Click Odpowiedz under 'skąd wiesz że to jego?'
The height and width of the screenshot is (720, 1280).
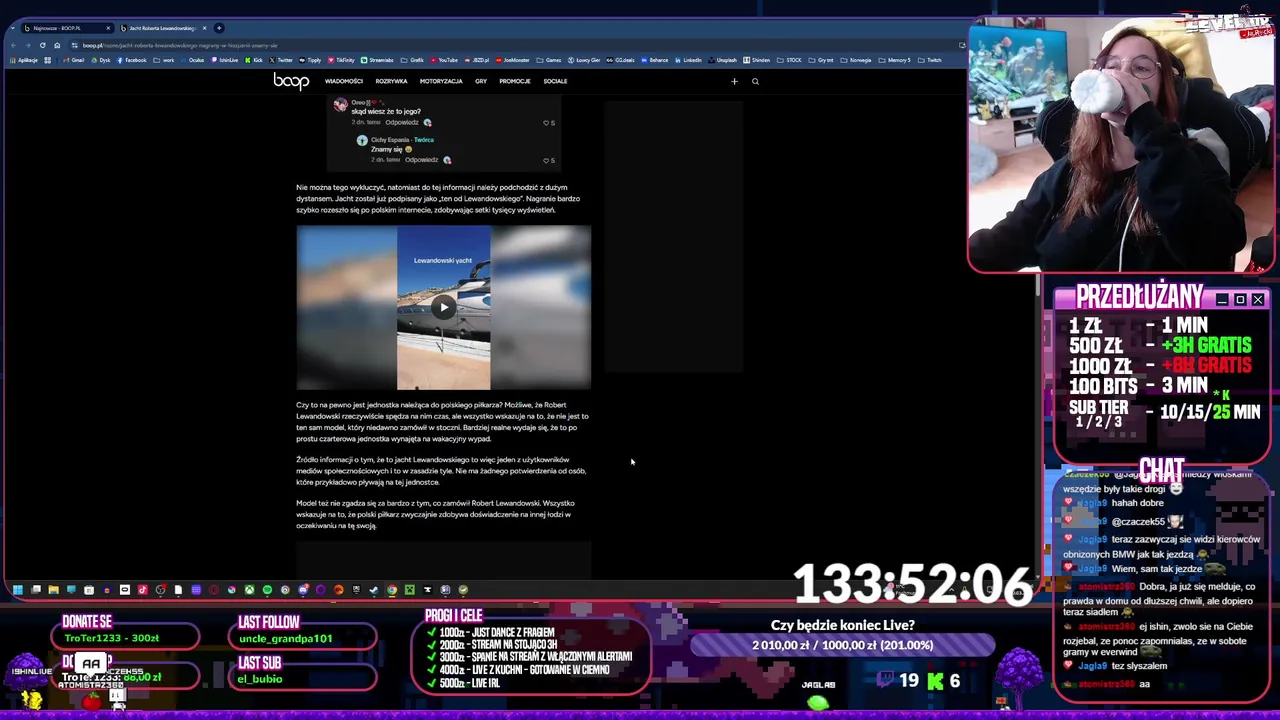pyautogui.click(x=402, y=122)
